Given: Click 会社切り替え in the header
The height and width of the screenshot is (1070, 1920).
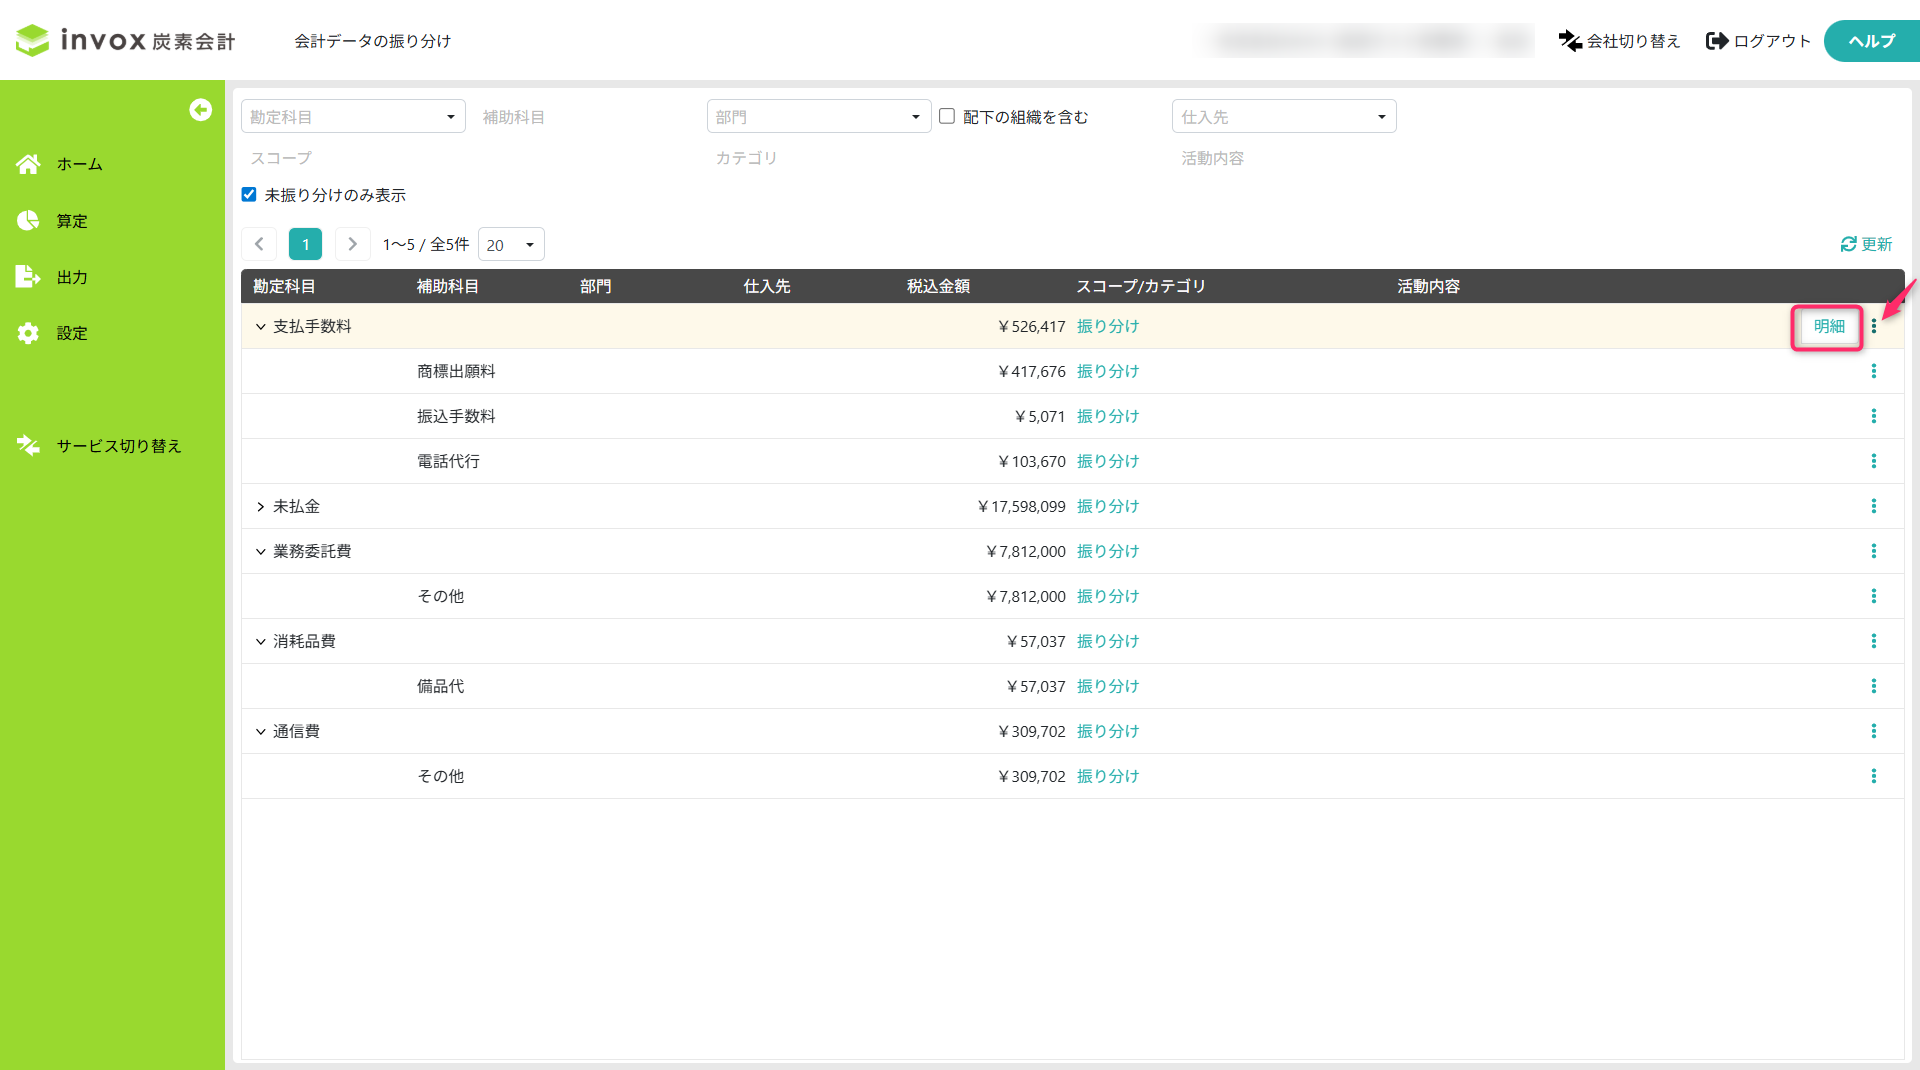Looking at the screenshot, I should pos(1619,41).
